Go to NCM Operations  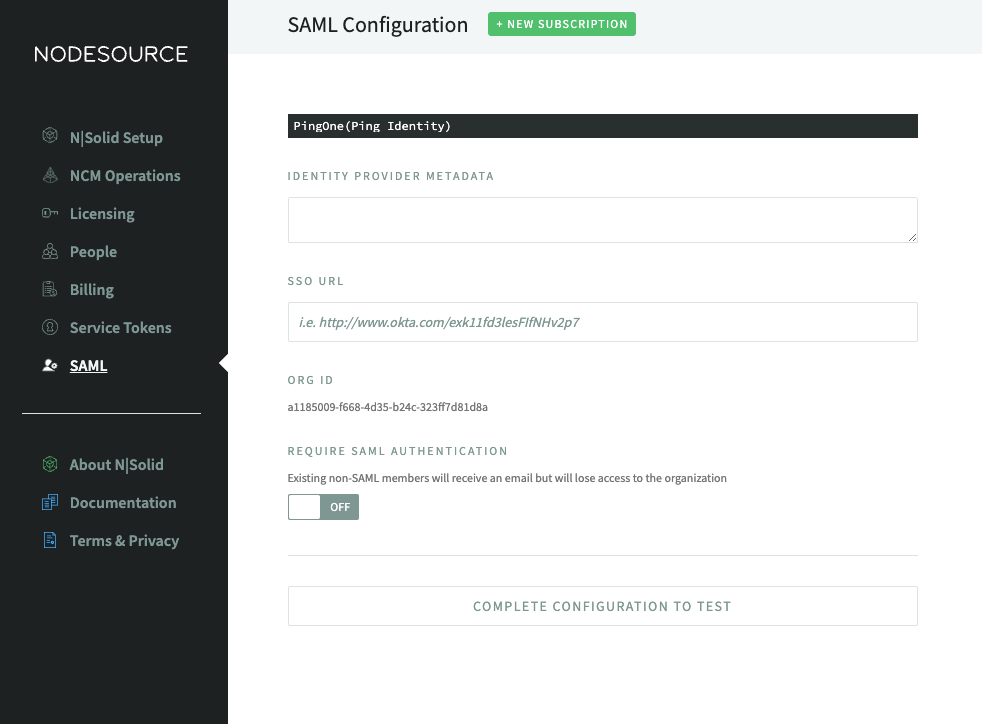[x=125, y=175]
